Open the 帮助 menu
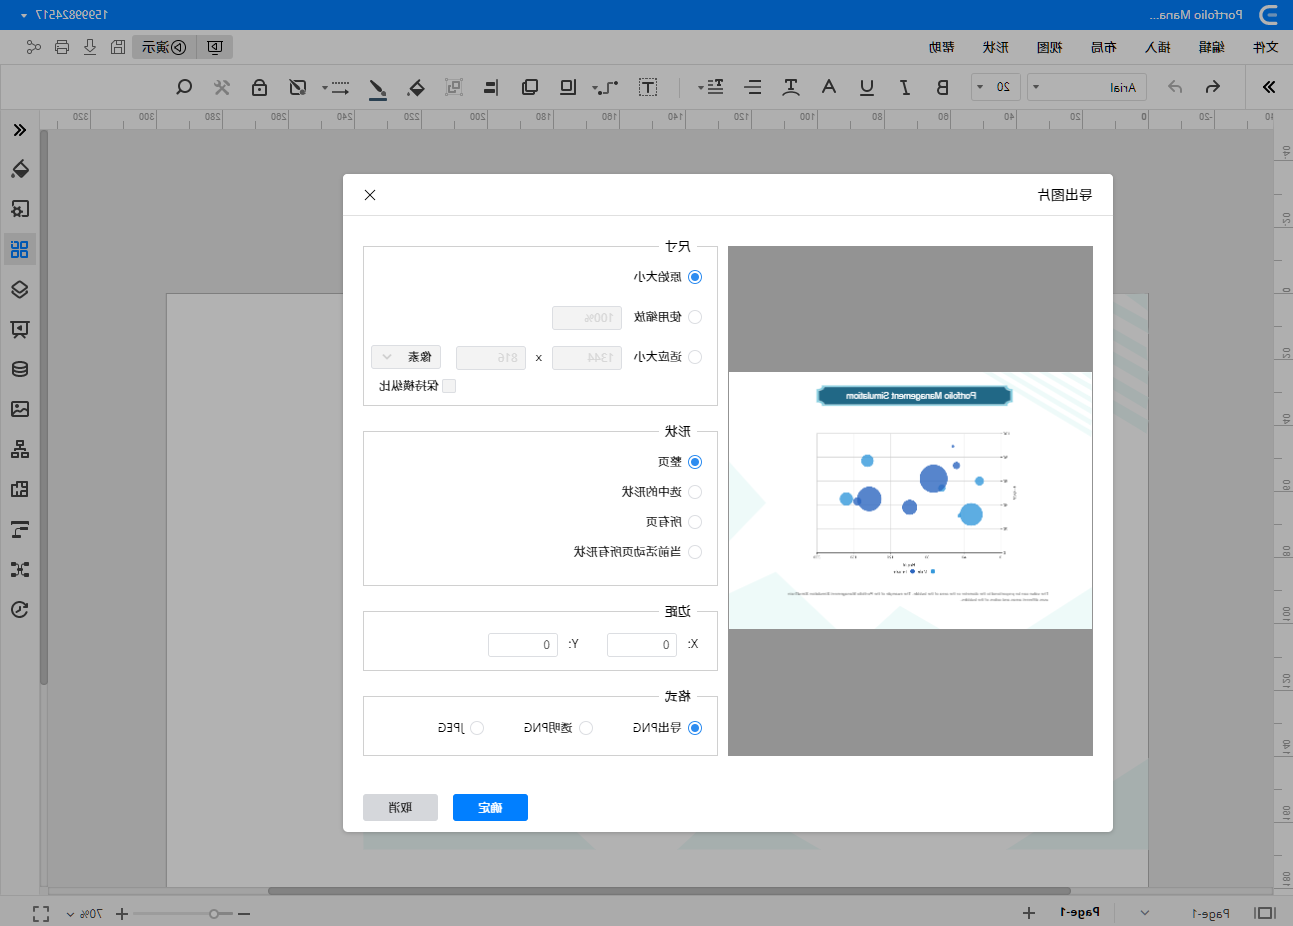The image size is (1293, 926). point(941,47)
